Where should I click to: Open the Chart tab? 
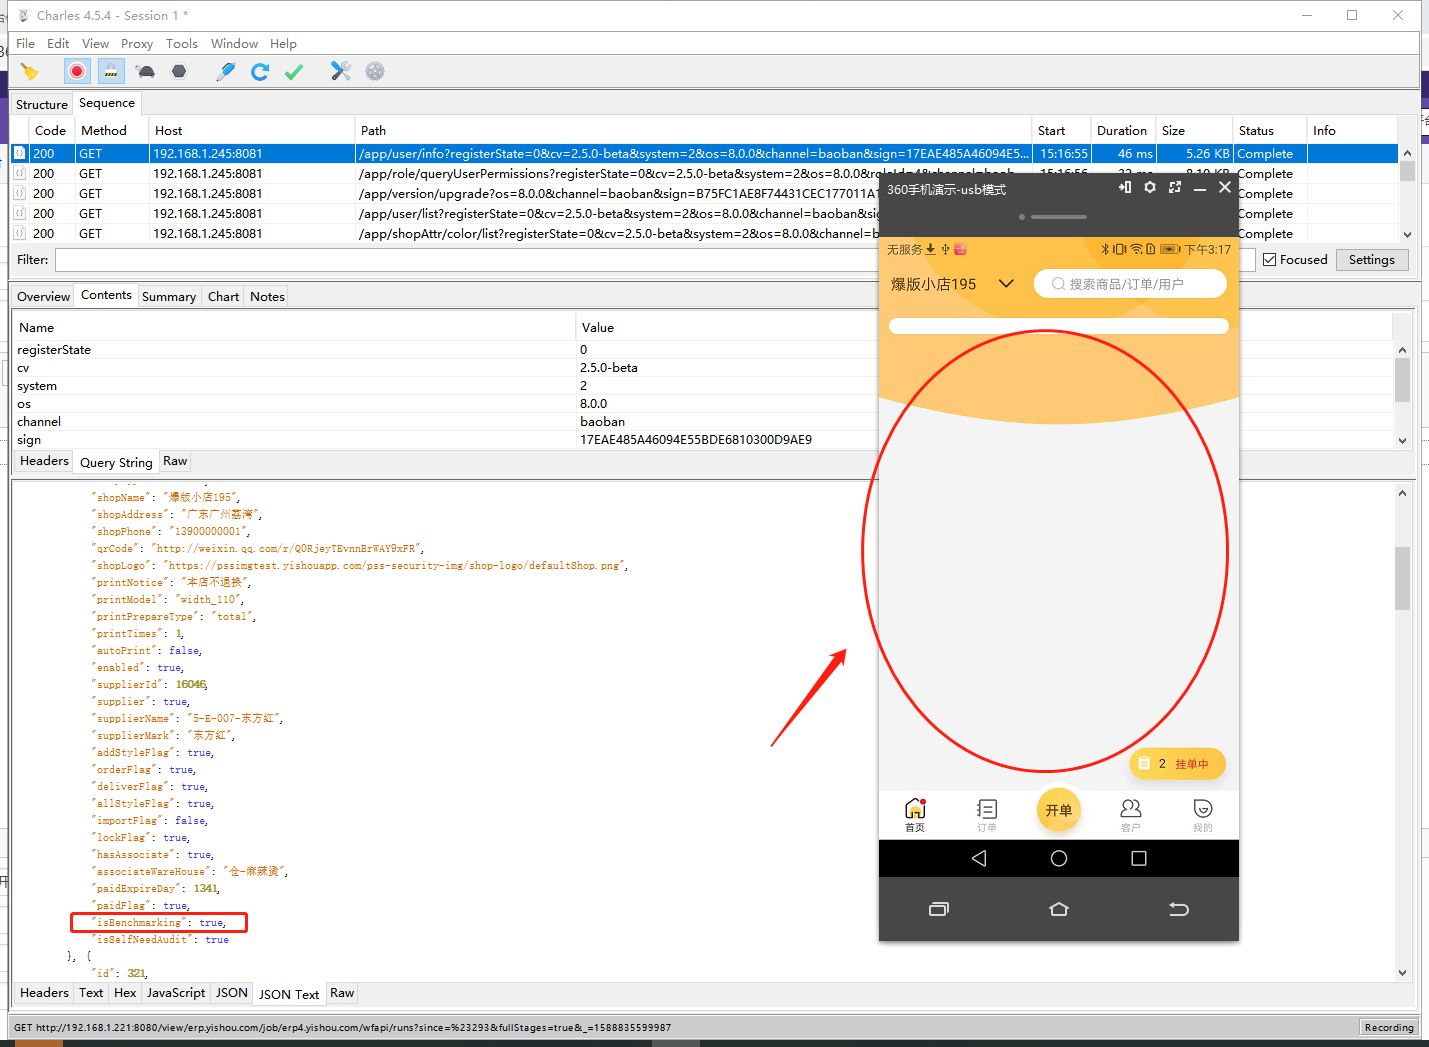tap(223, 297)
